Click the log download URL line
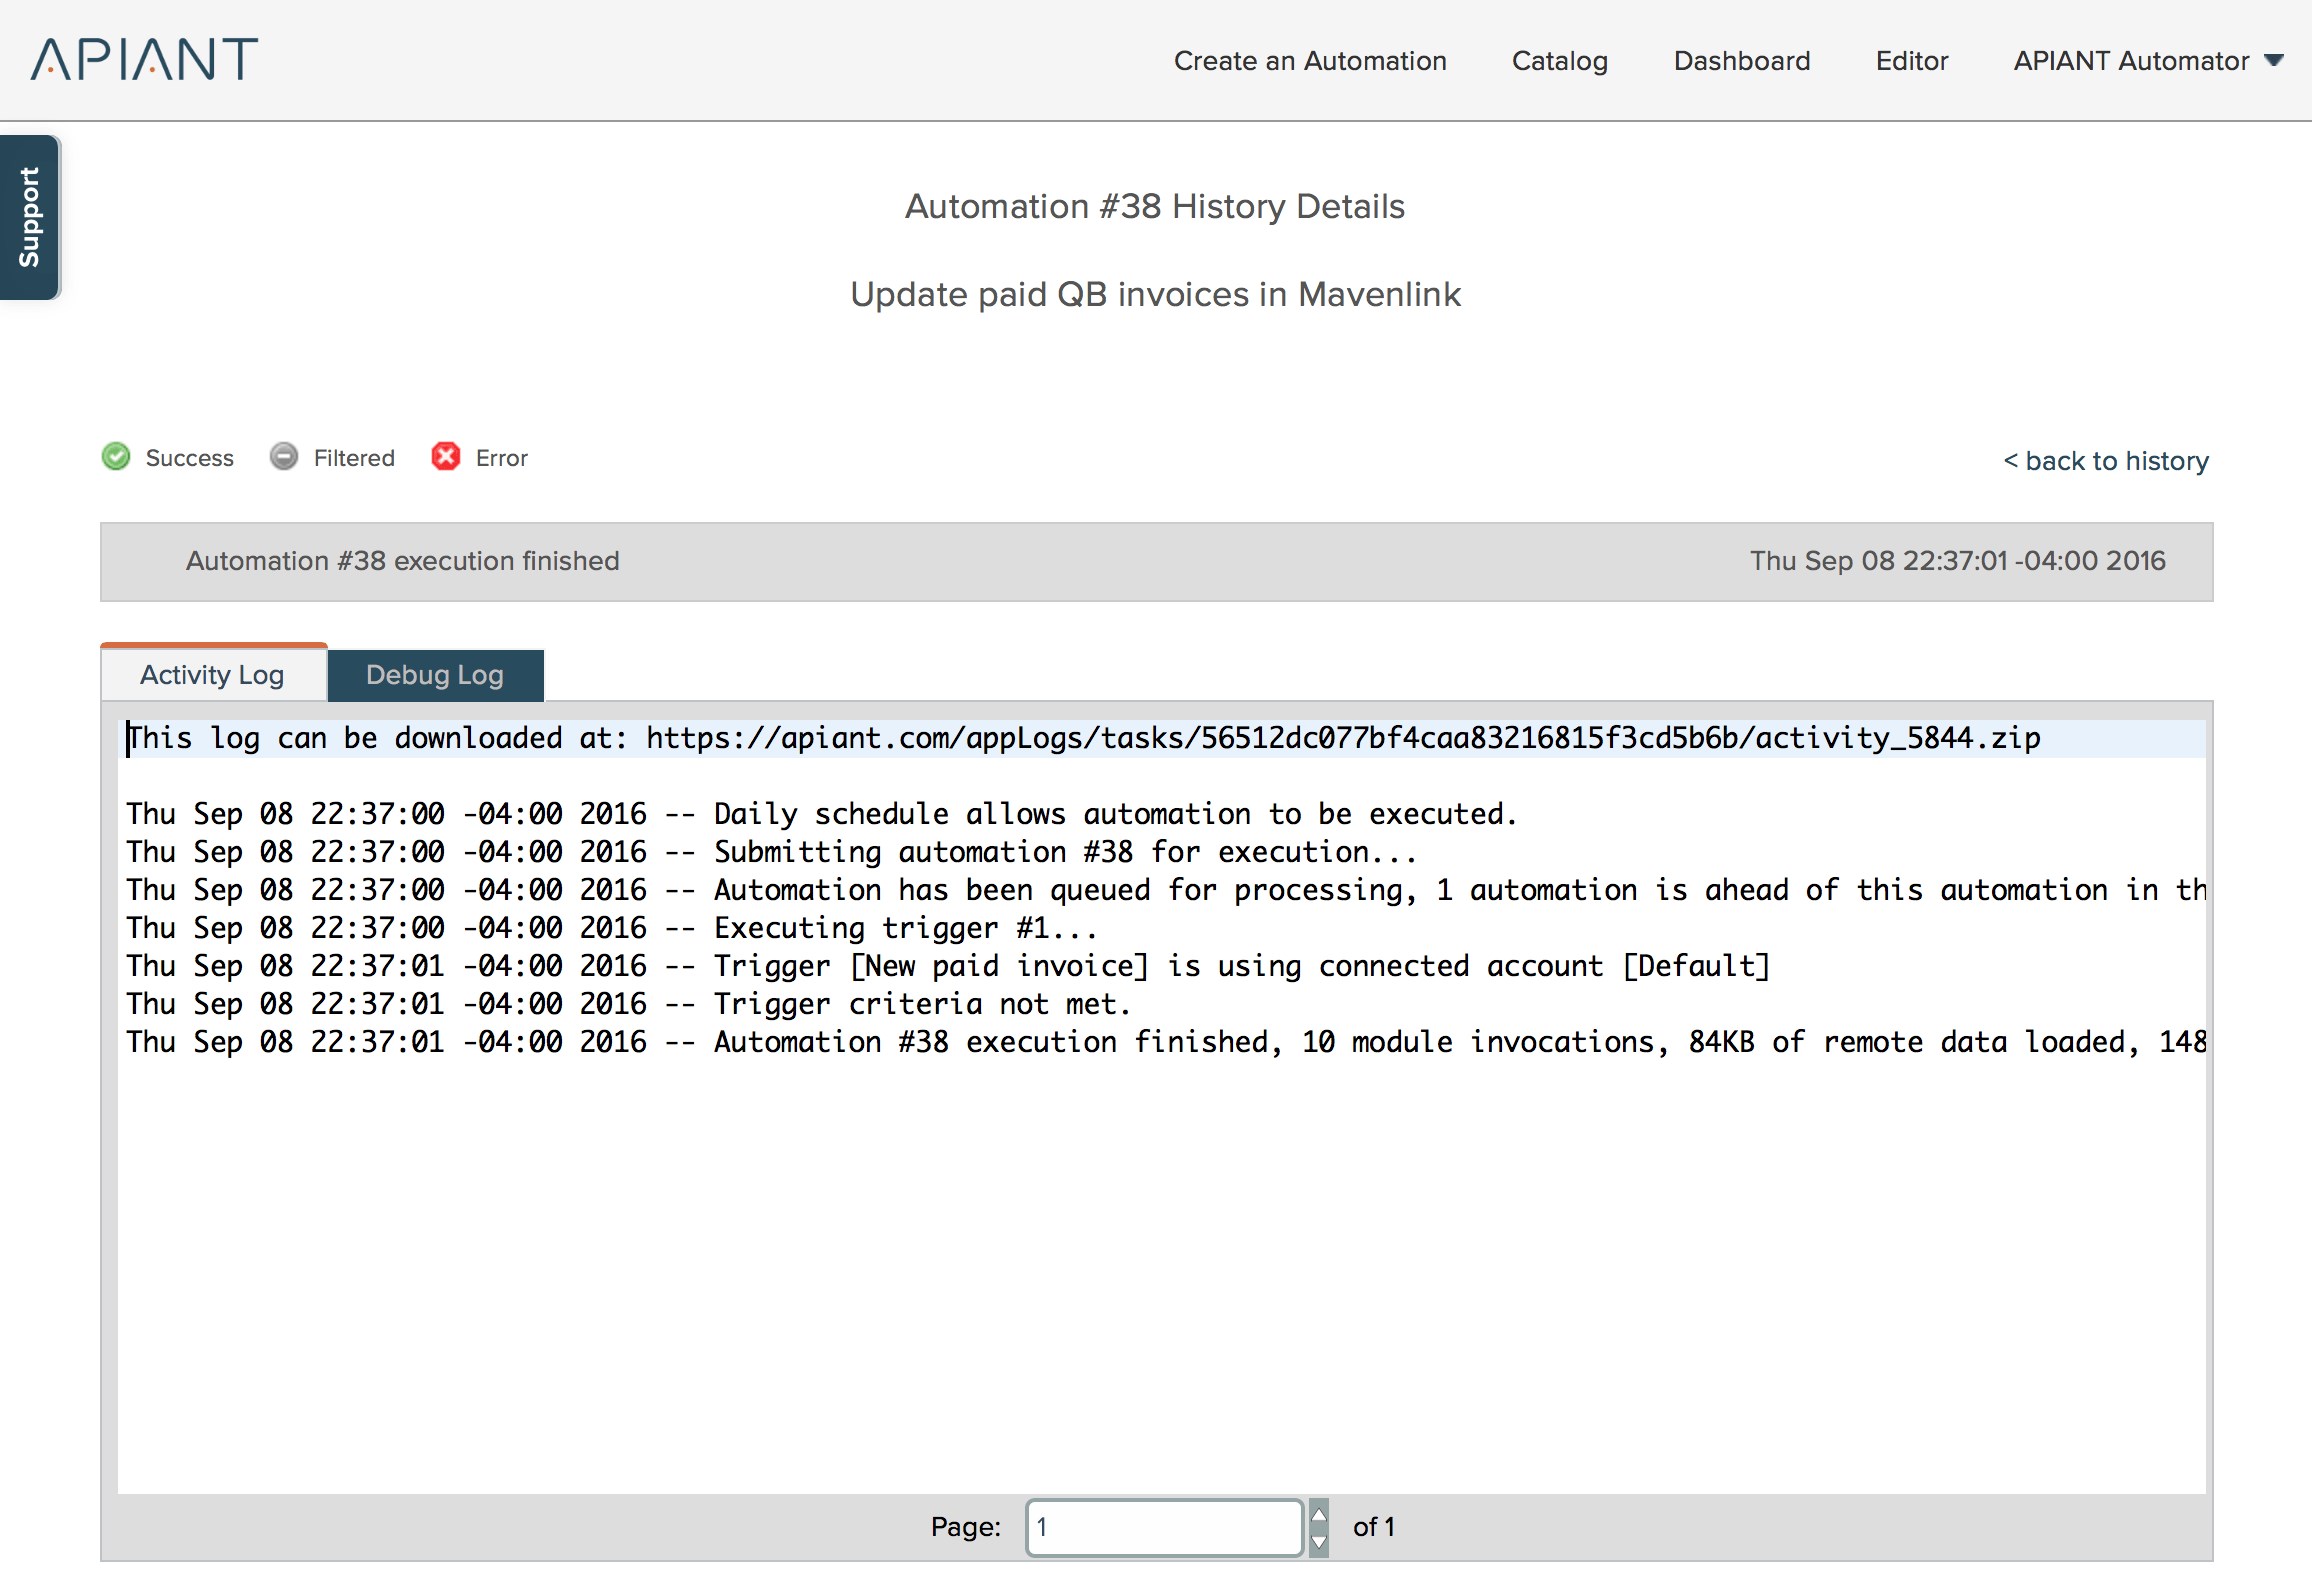The width and height of the screenshot is (2312, 1592). 1083,738
